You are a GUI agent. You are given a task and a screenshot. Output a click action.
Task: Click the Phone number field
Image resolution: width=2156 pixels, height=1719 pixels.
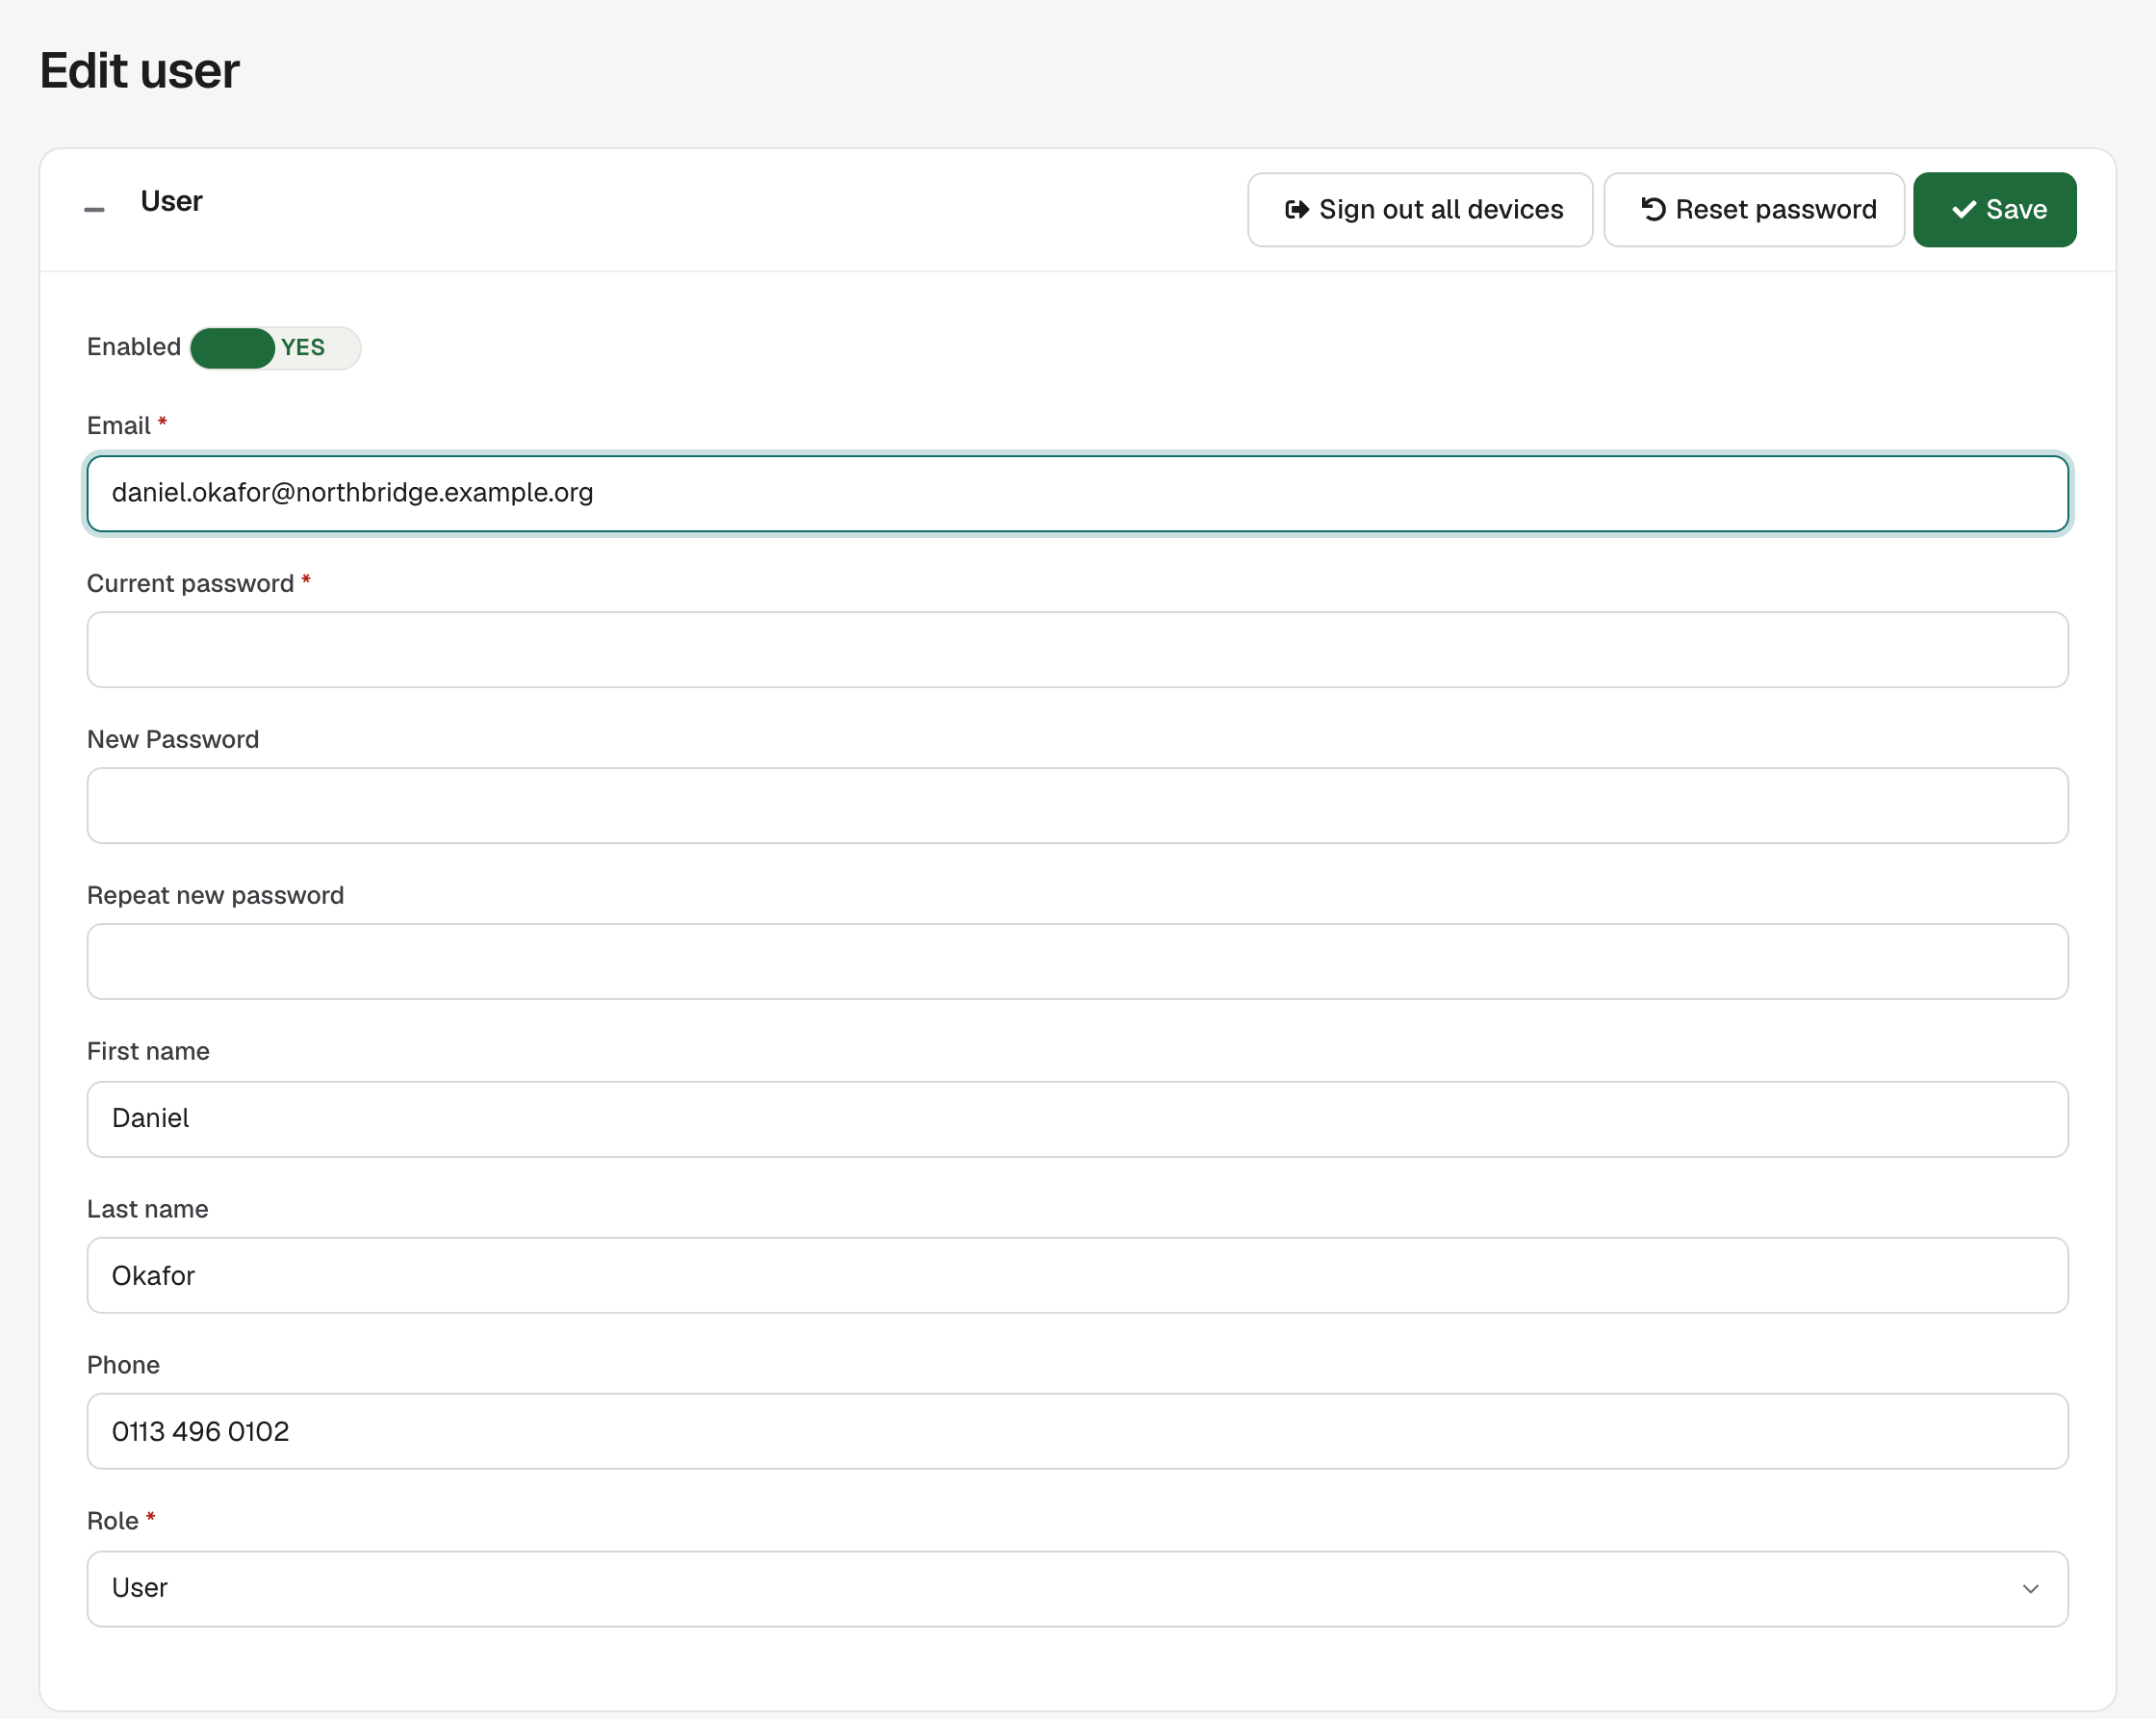tap(1077, 1431)
